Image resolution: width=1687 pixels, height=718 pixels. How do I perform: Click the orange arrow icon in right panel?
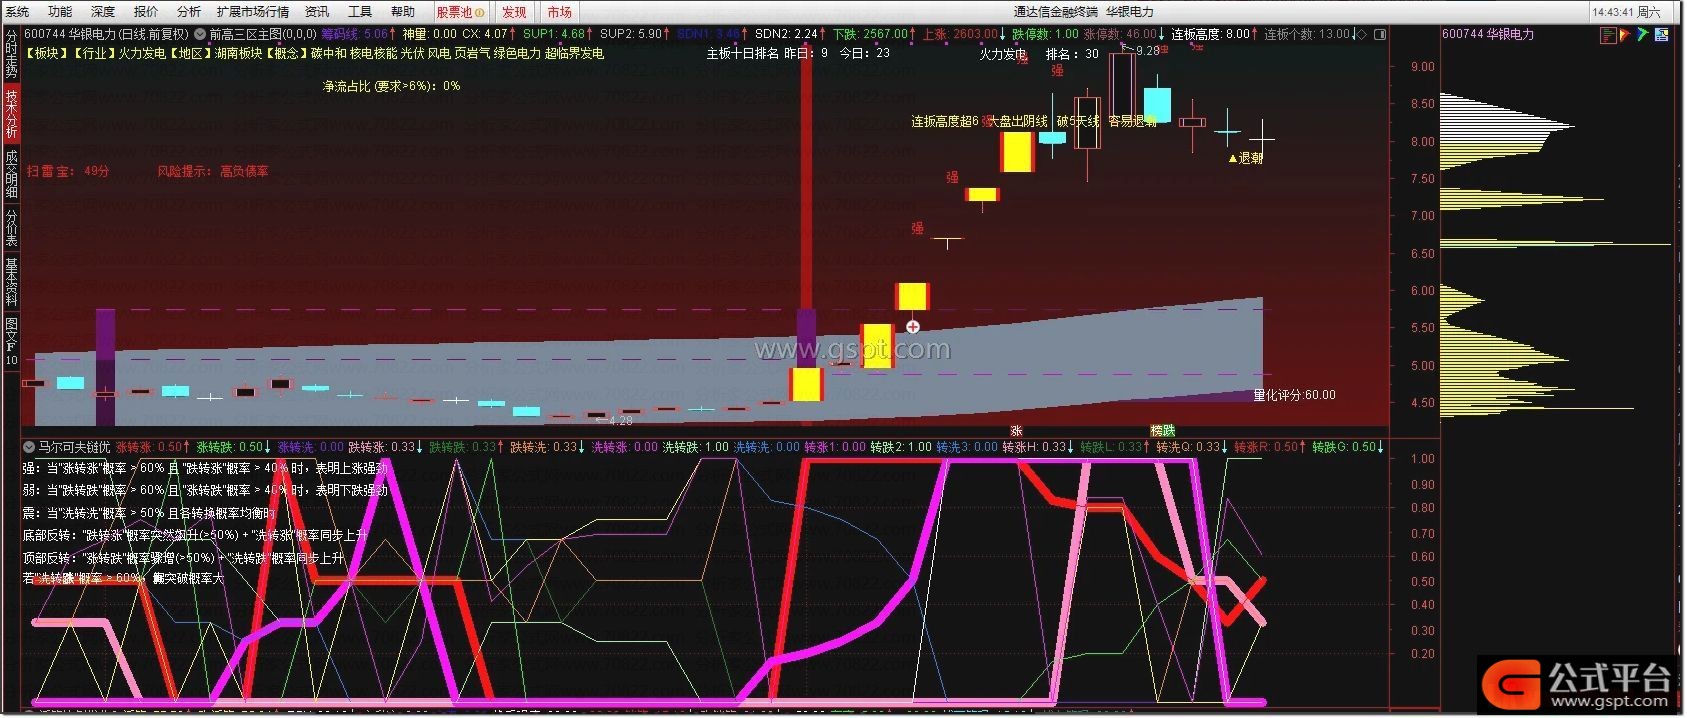[1625, 35]
